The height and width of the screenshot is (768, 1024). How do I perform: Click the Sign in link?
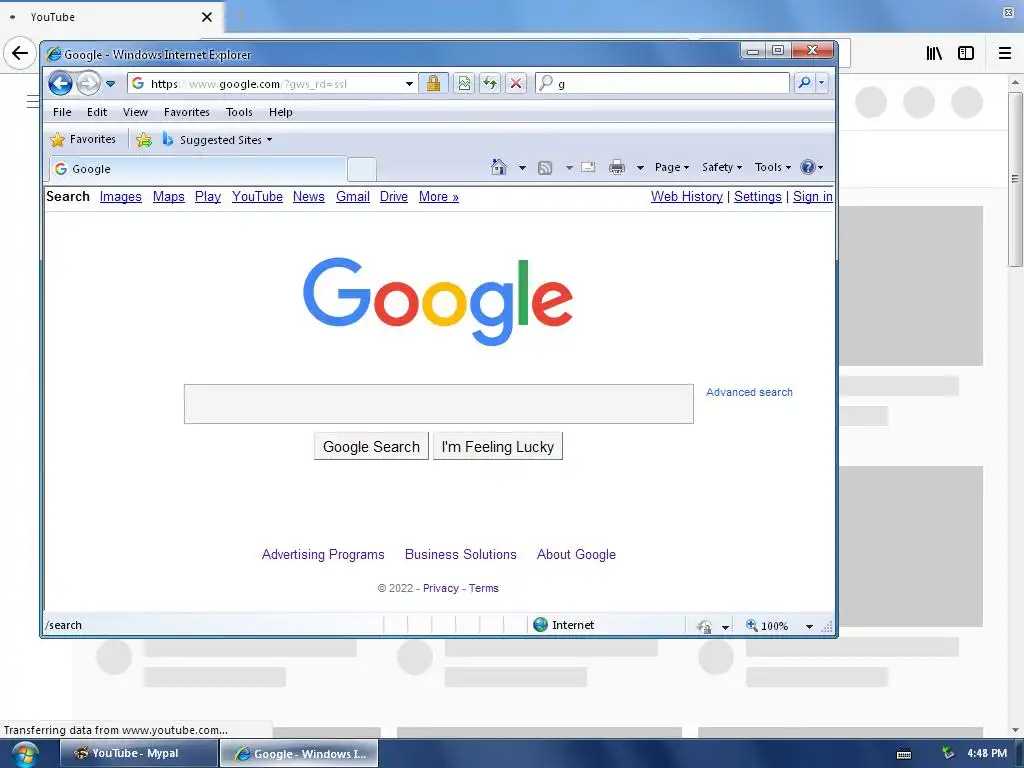[x=812, y=197]
